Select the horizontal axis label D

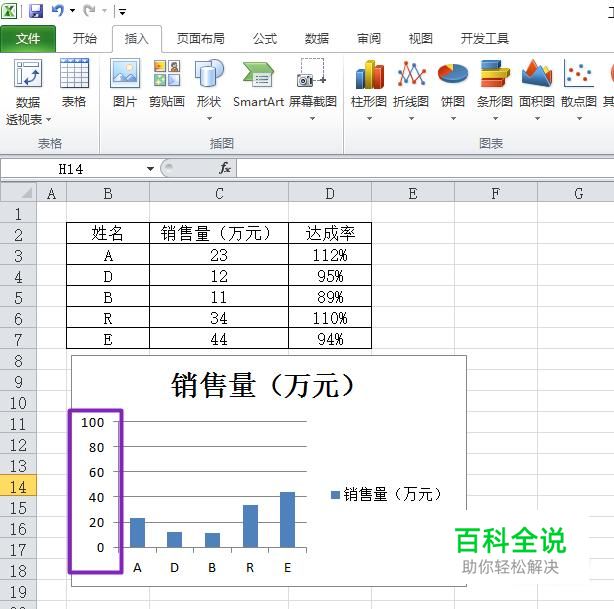pos(175,567)
